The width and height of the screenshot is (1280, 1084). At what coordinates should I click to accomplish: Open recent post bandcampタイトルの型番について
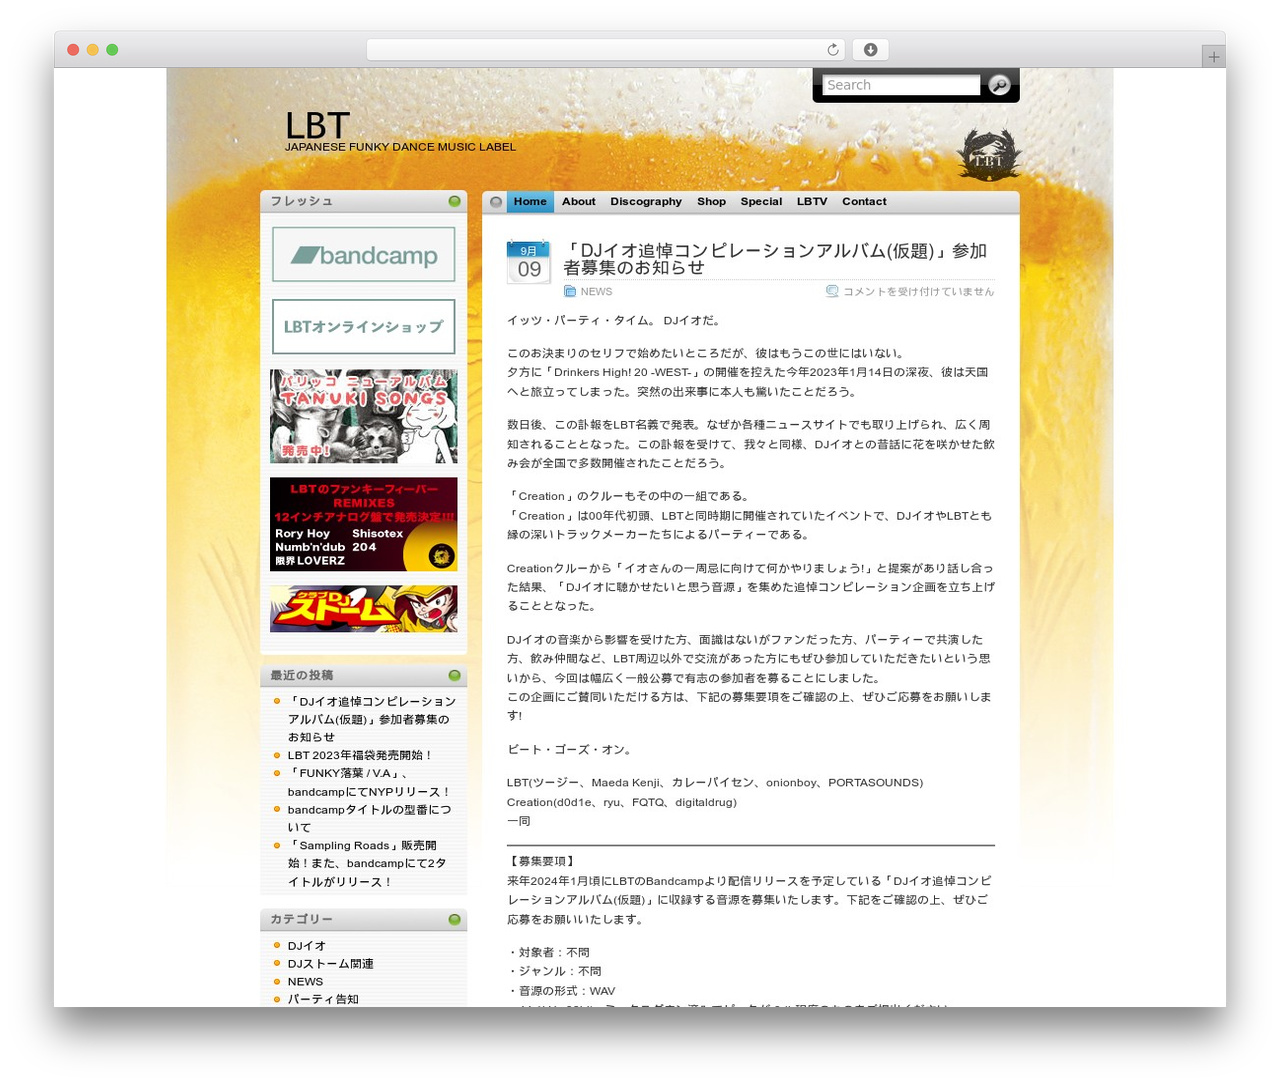point(369,818)
